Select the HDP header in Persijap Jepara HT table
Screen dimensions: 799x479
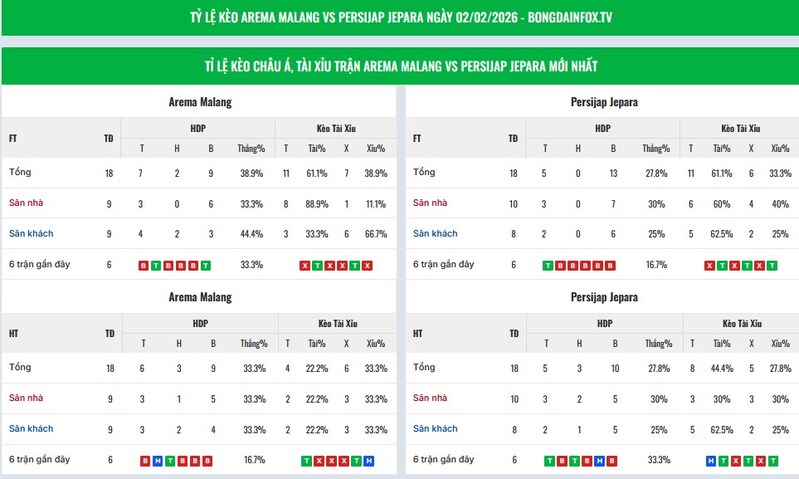click(x=602, y=324)
